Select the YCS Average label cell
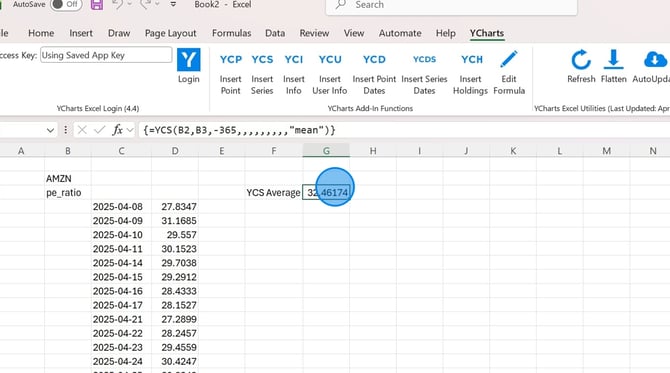Screen dimensions: 670x373 (274, 192)
